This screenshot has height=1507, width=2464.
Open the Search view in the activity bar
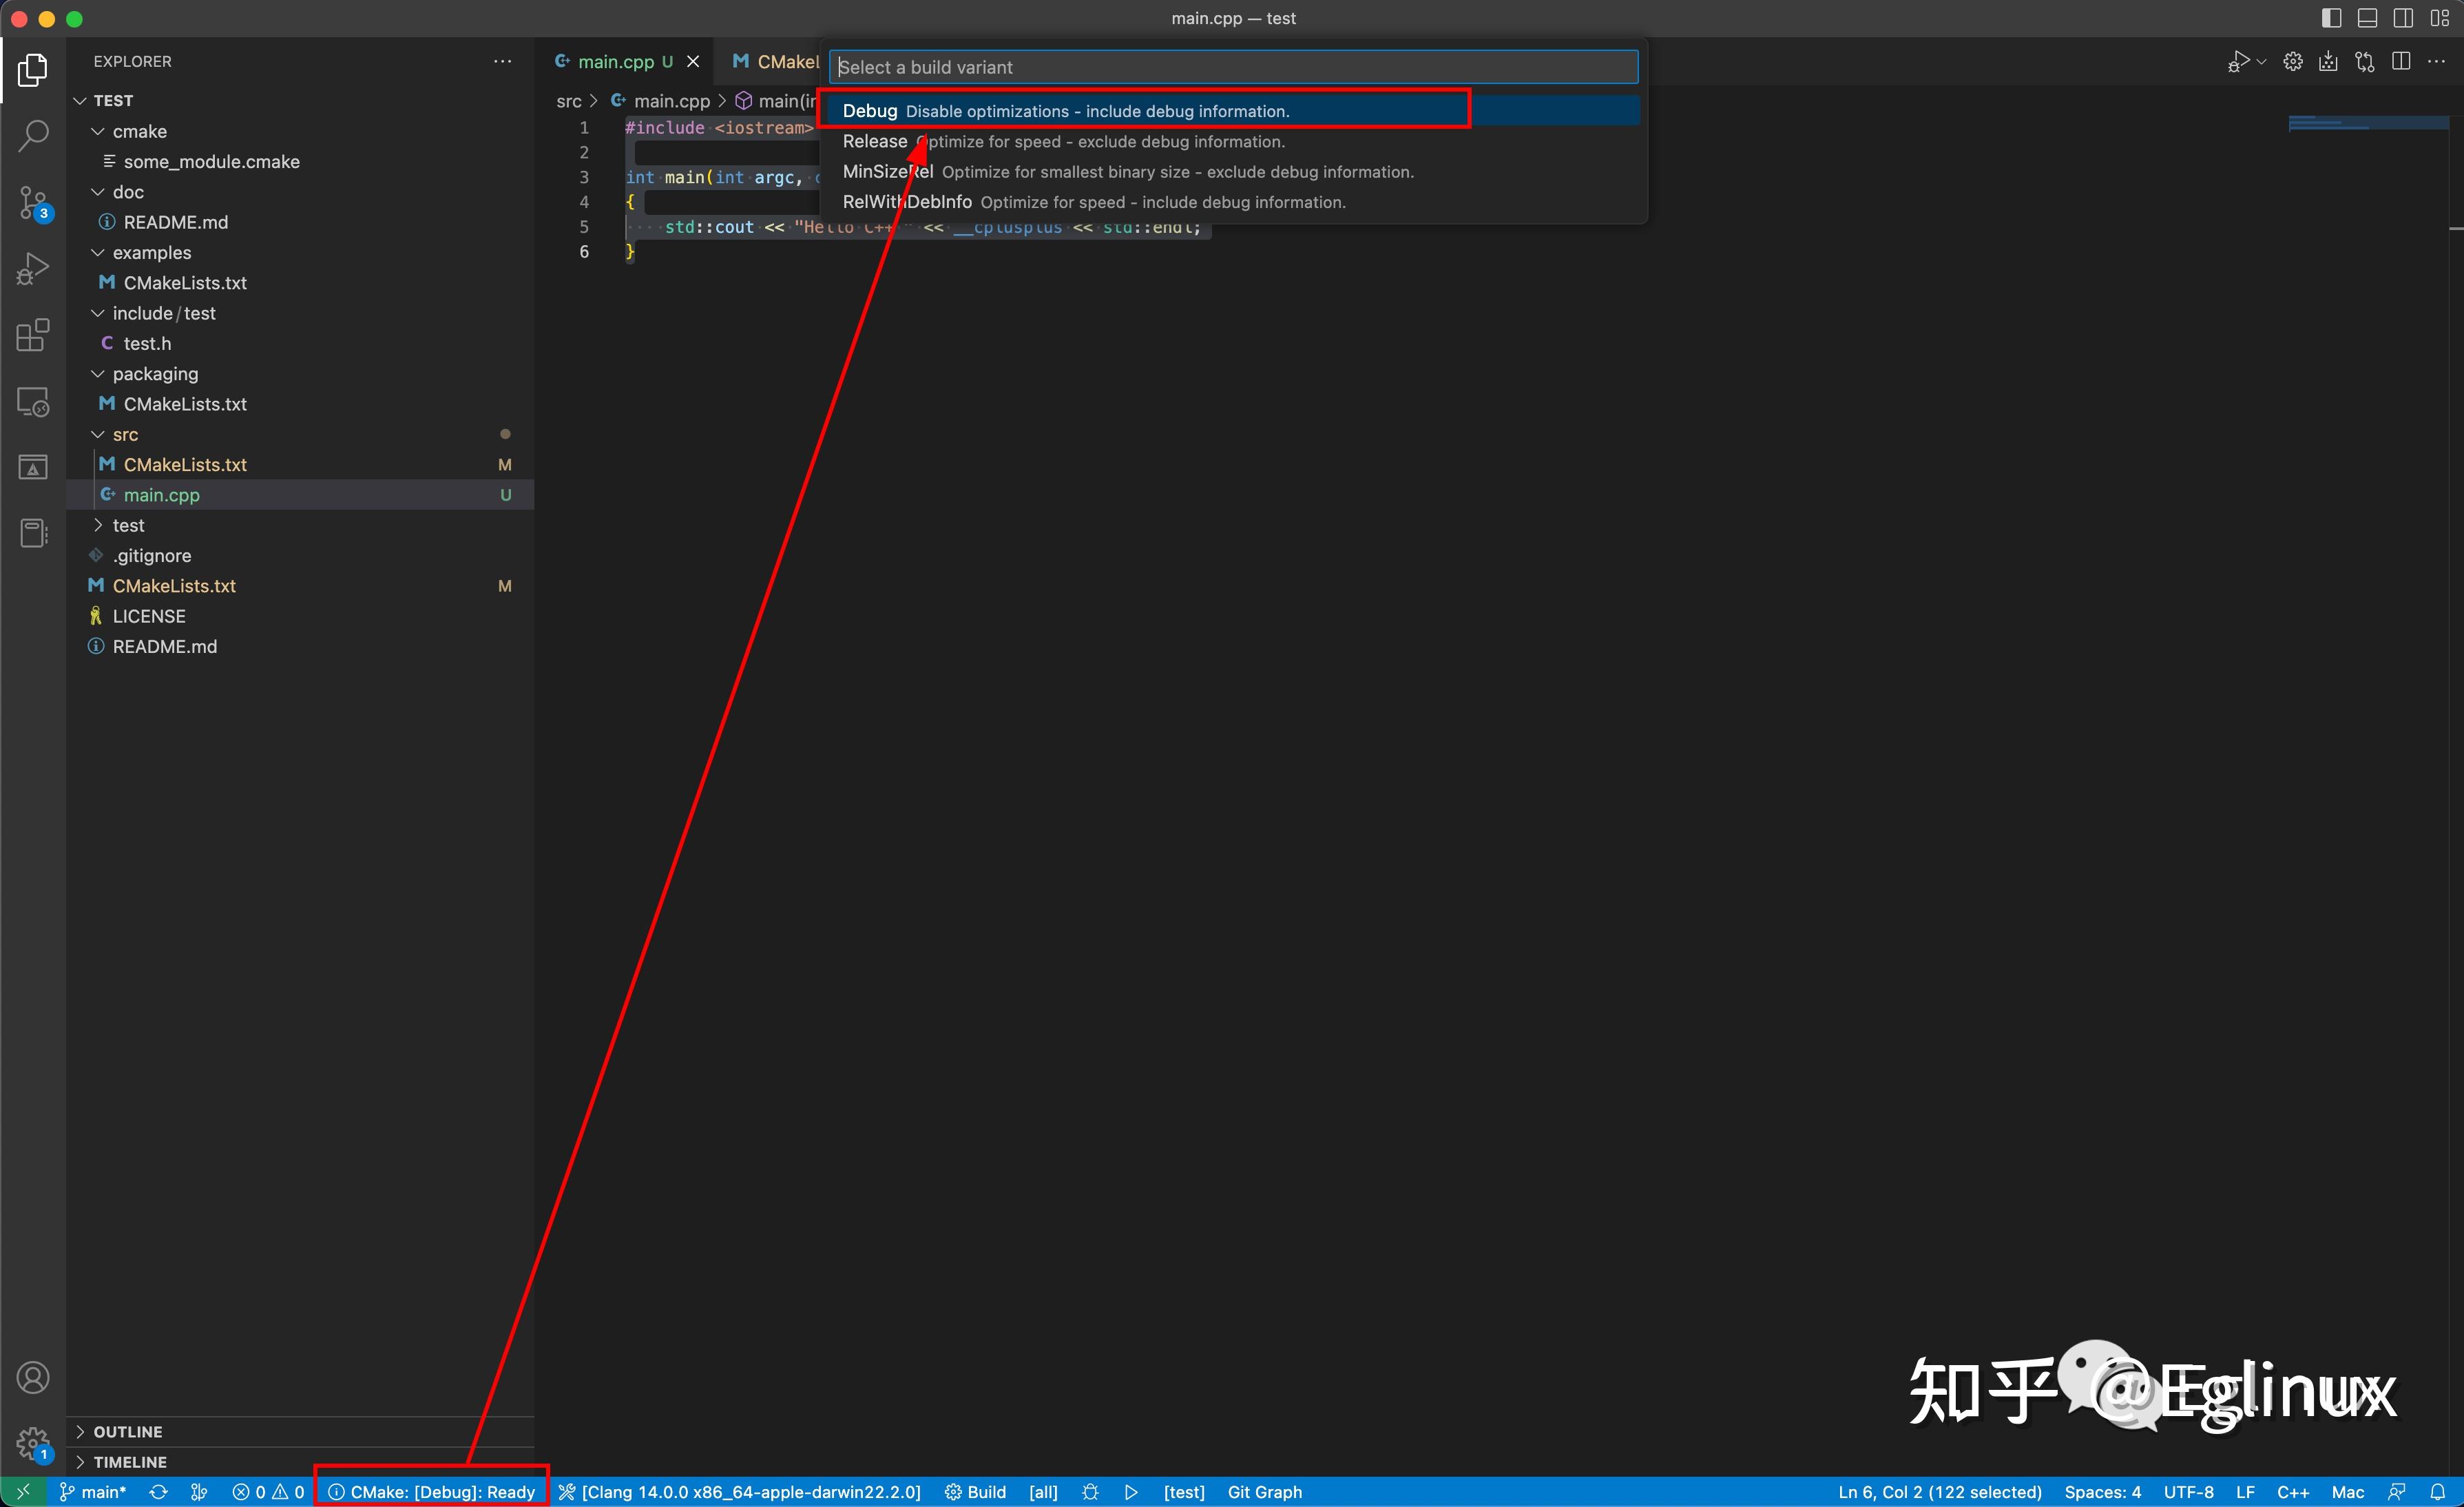pos(33,135)
